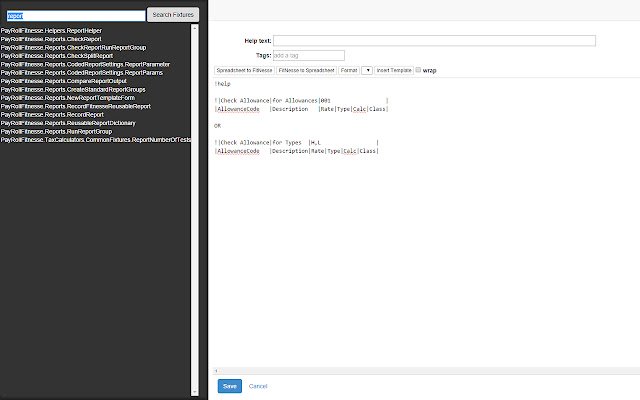This screenshot has height=400, width=640.
Task: Open NewReportTemplateForm fixture entry
Action: [x=68, y=98]
